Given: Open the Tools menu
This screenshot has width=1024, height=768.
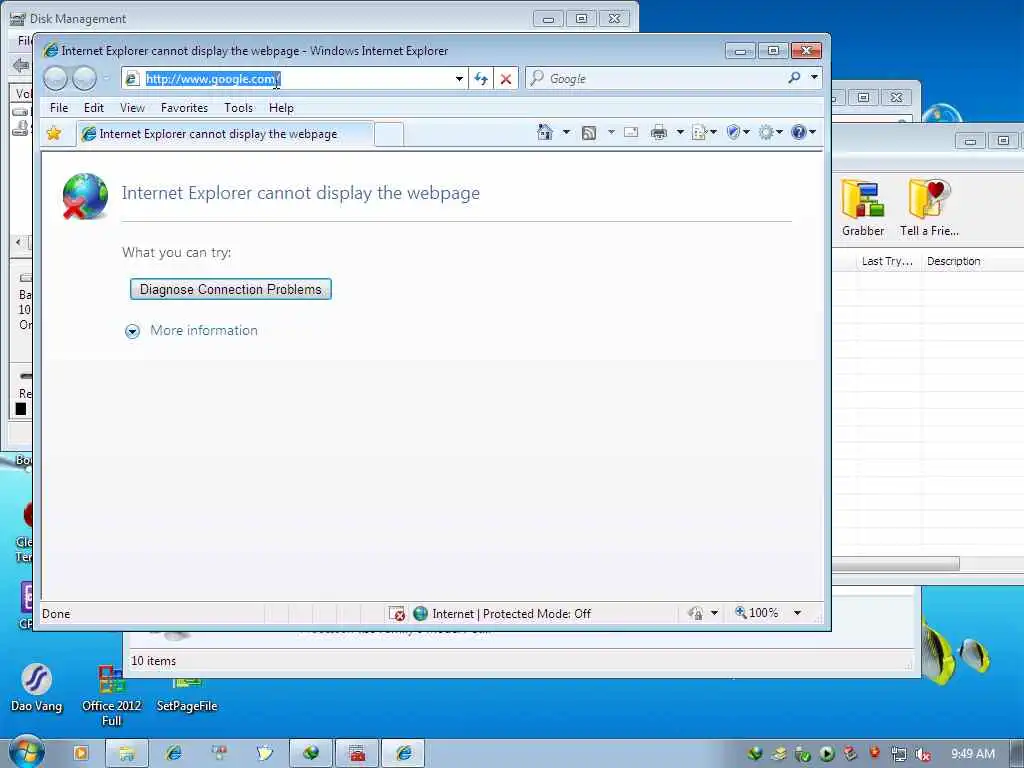Looking at the screenshot, I should 238,108.
